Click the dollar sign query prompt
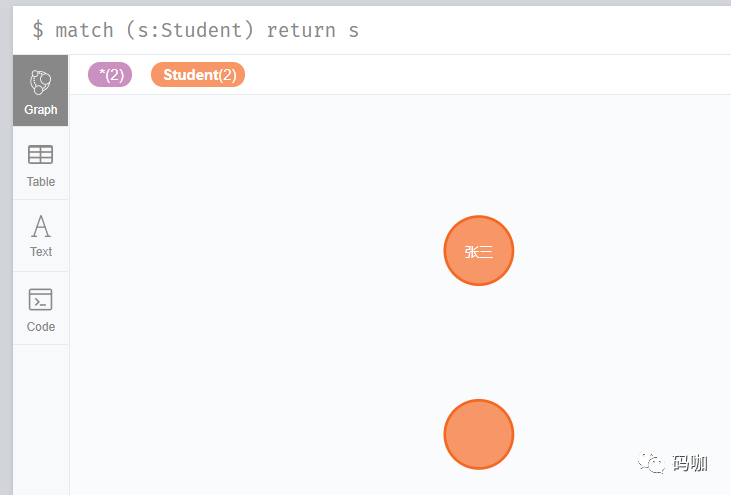731x495 pixels. tap(38, 30)
